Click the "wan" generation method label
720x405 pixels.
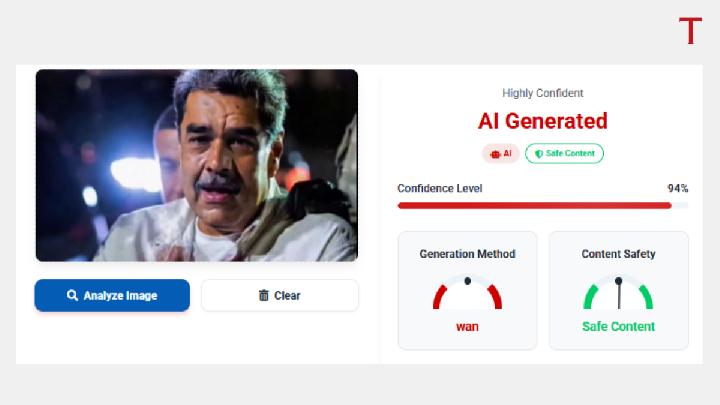(x=467, y=327)
